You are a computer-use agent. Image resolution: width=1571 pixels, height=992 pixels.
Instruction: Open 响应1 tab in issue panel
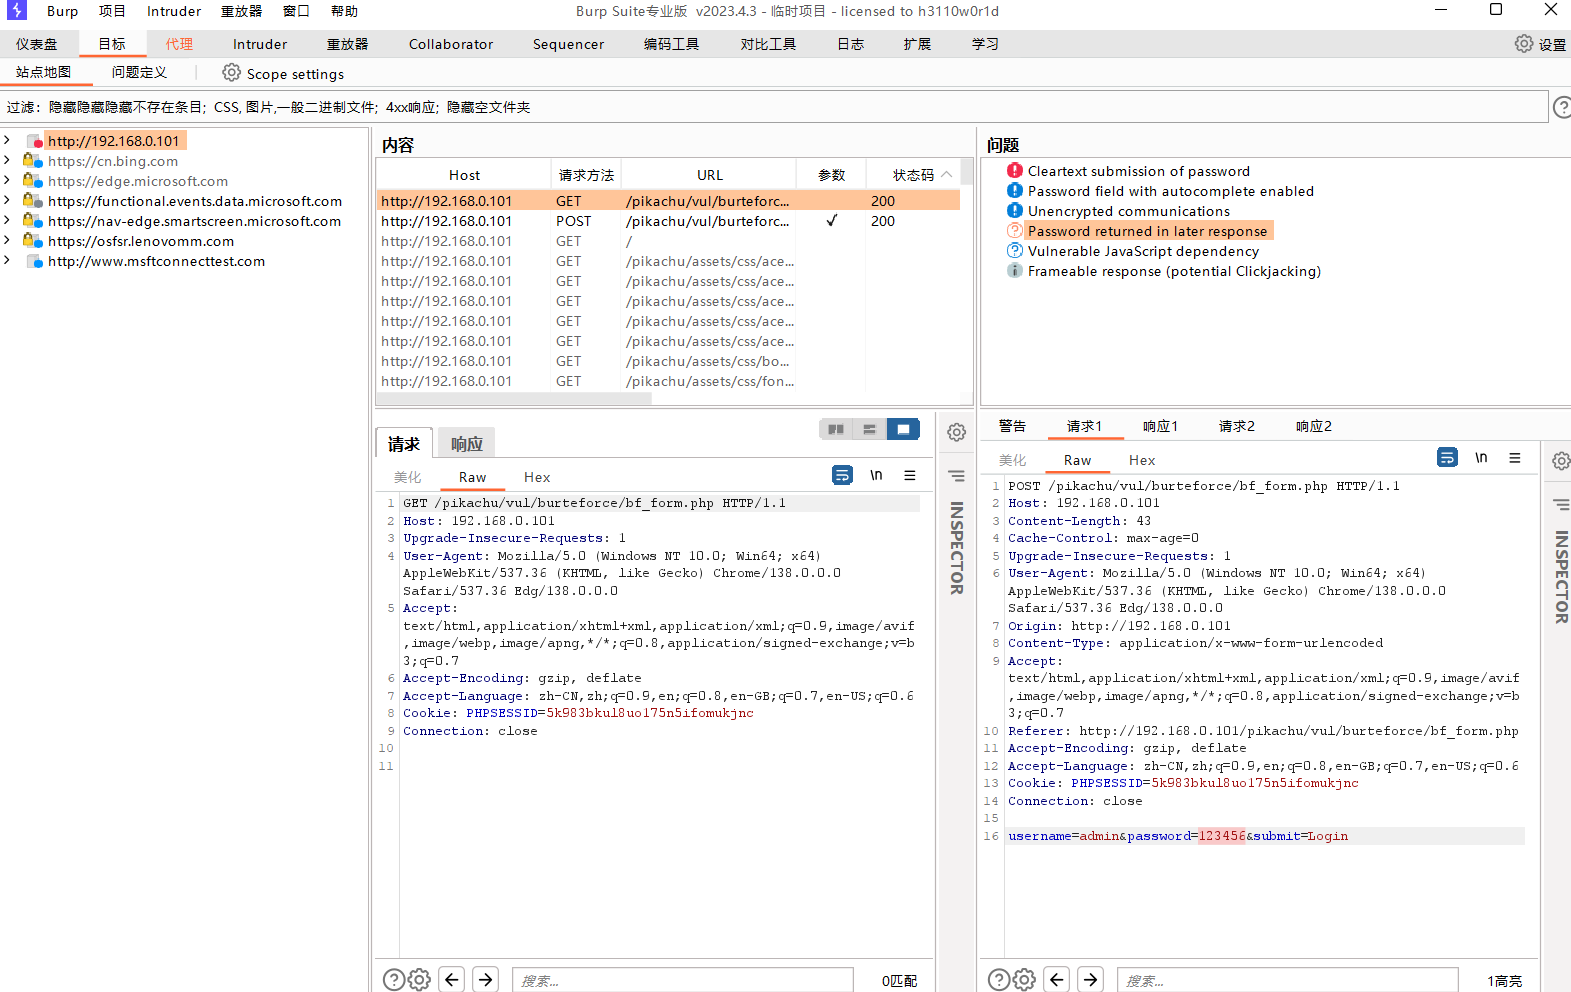[1160, 426]
